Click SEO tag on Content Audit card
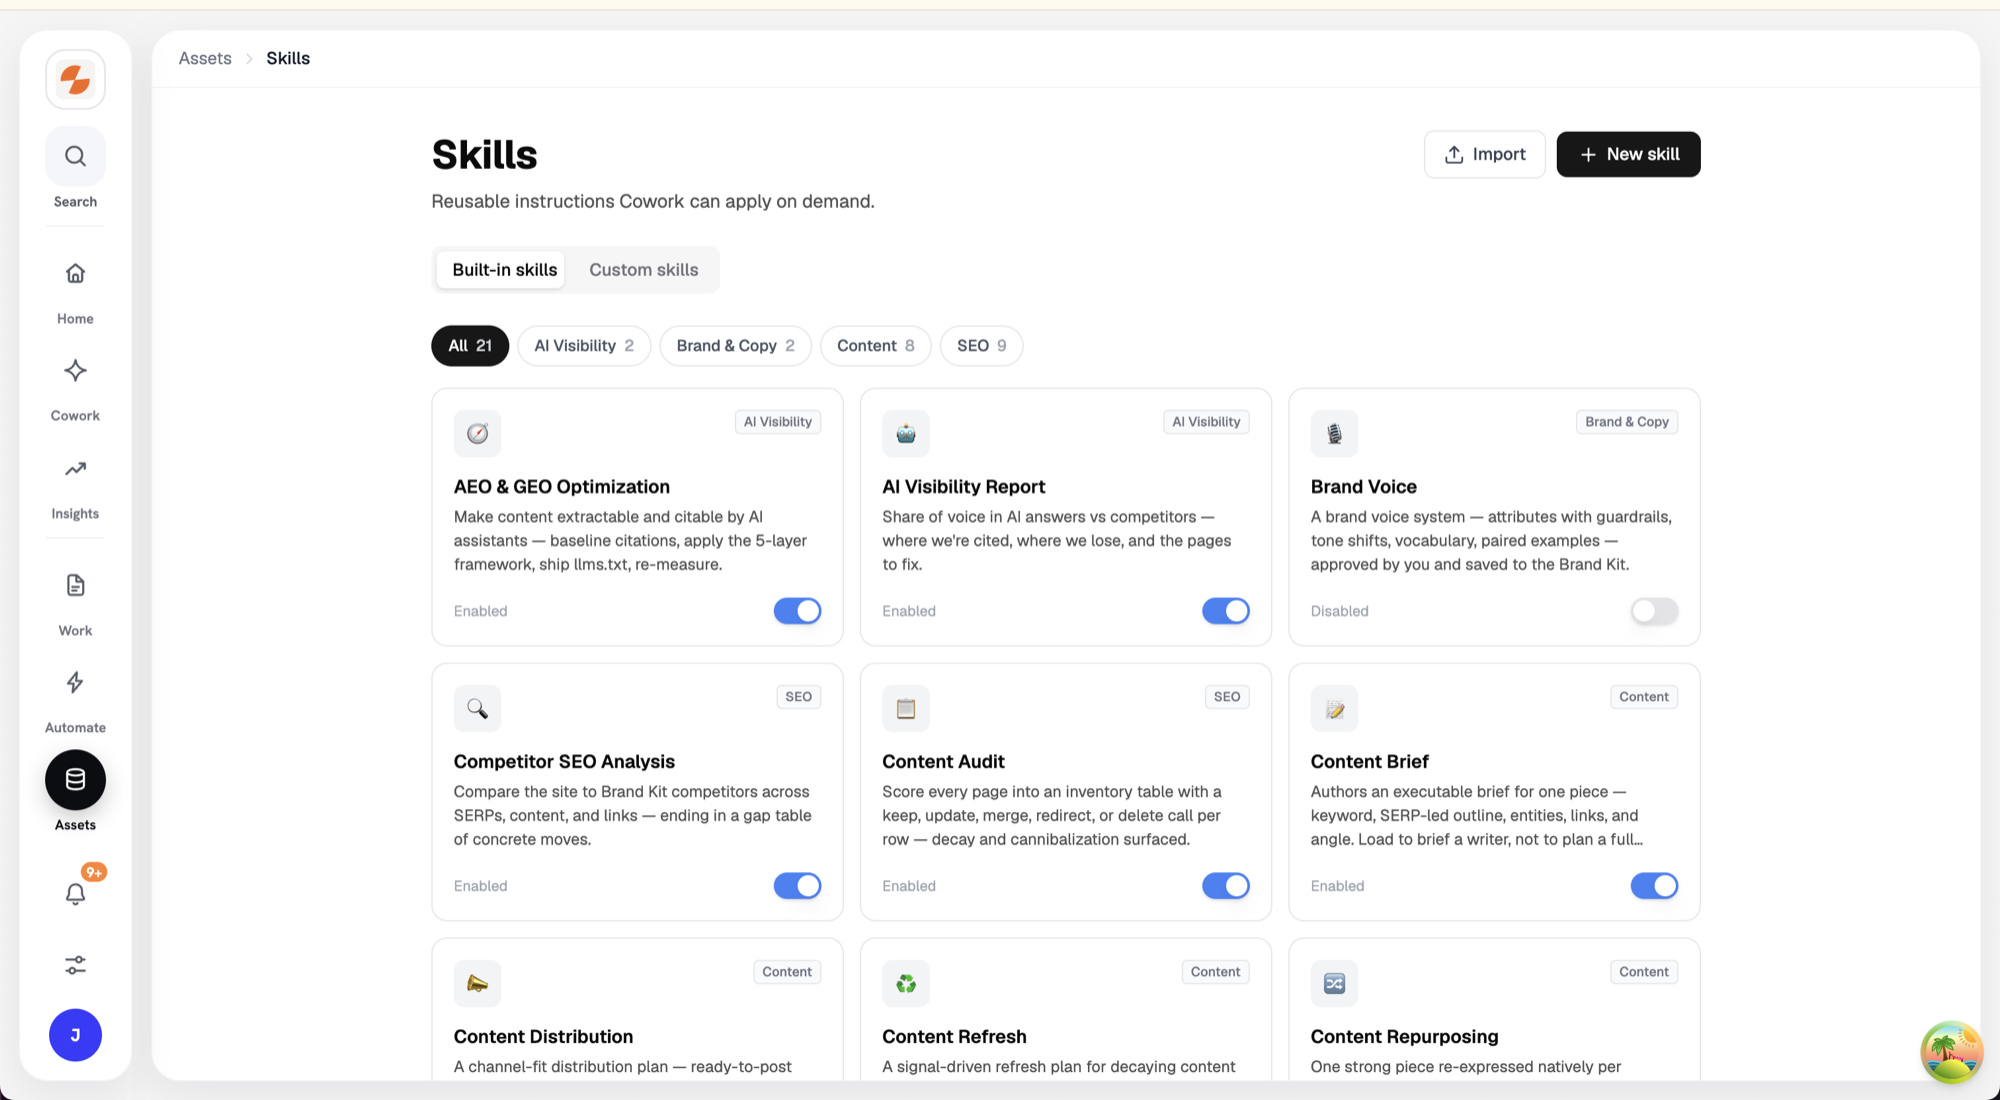 pyautogui.click(x=1226, y=697)
